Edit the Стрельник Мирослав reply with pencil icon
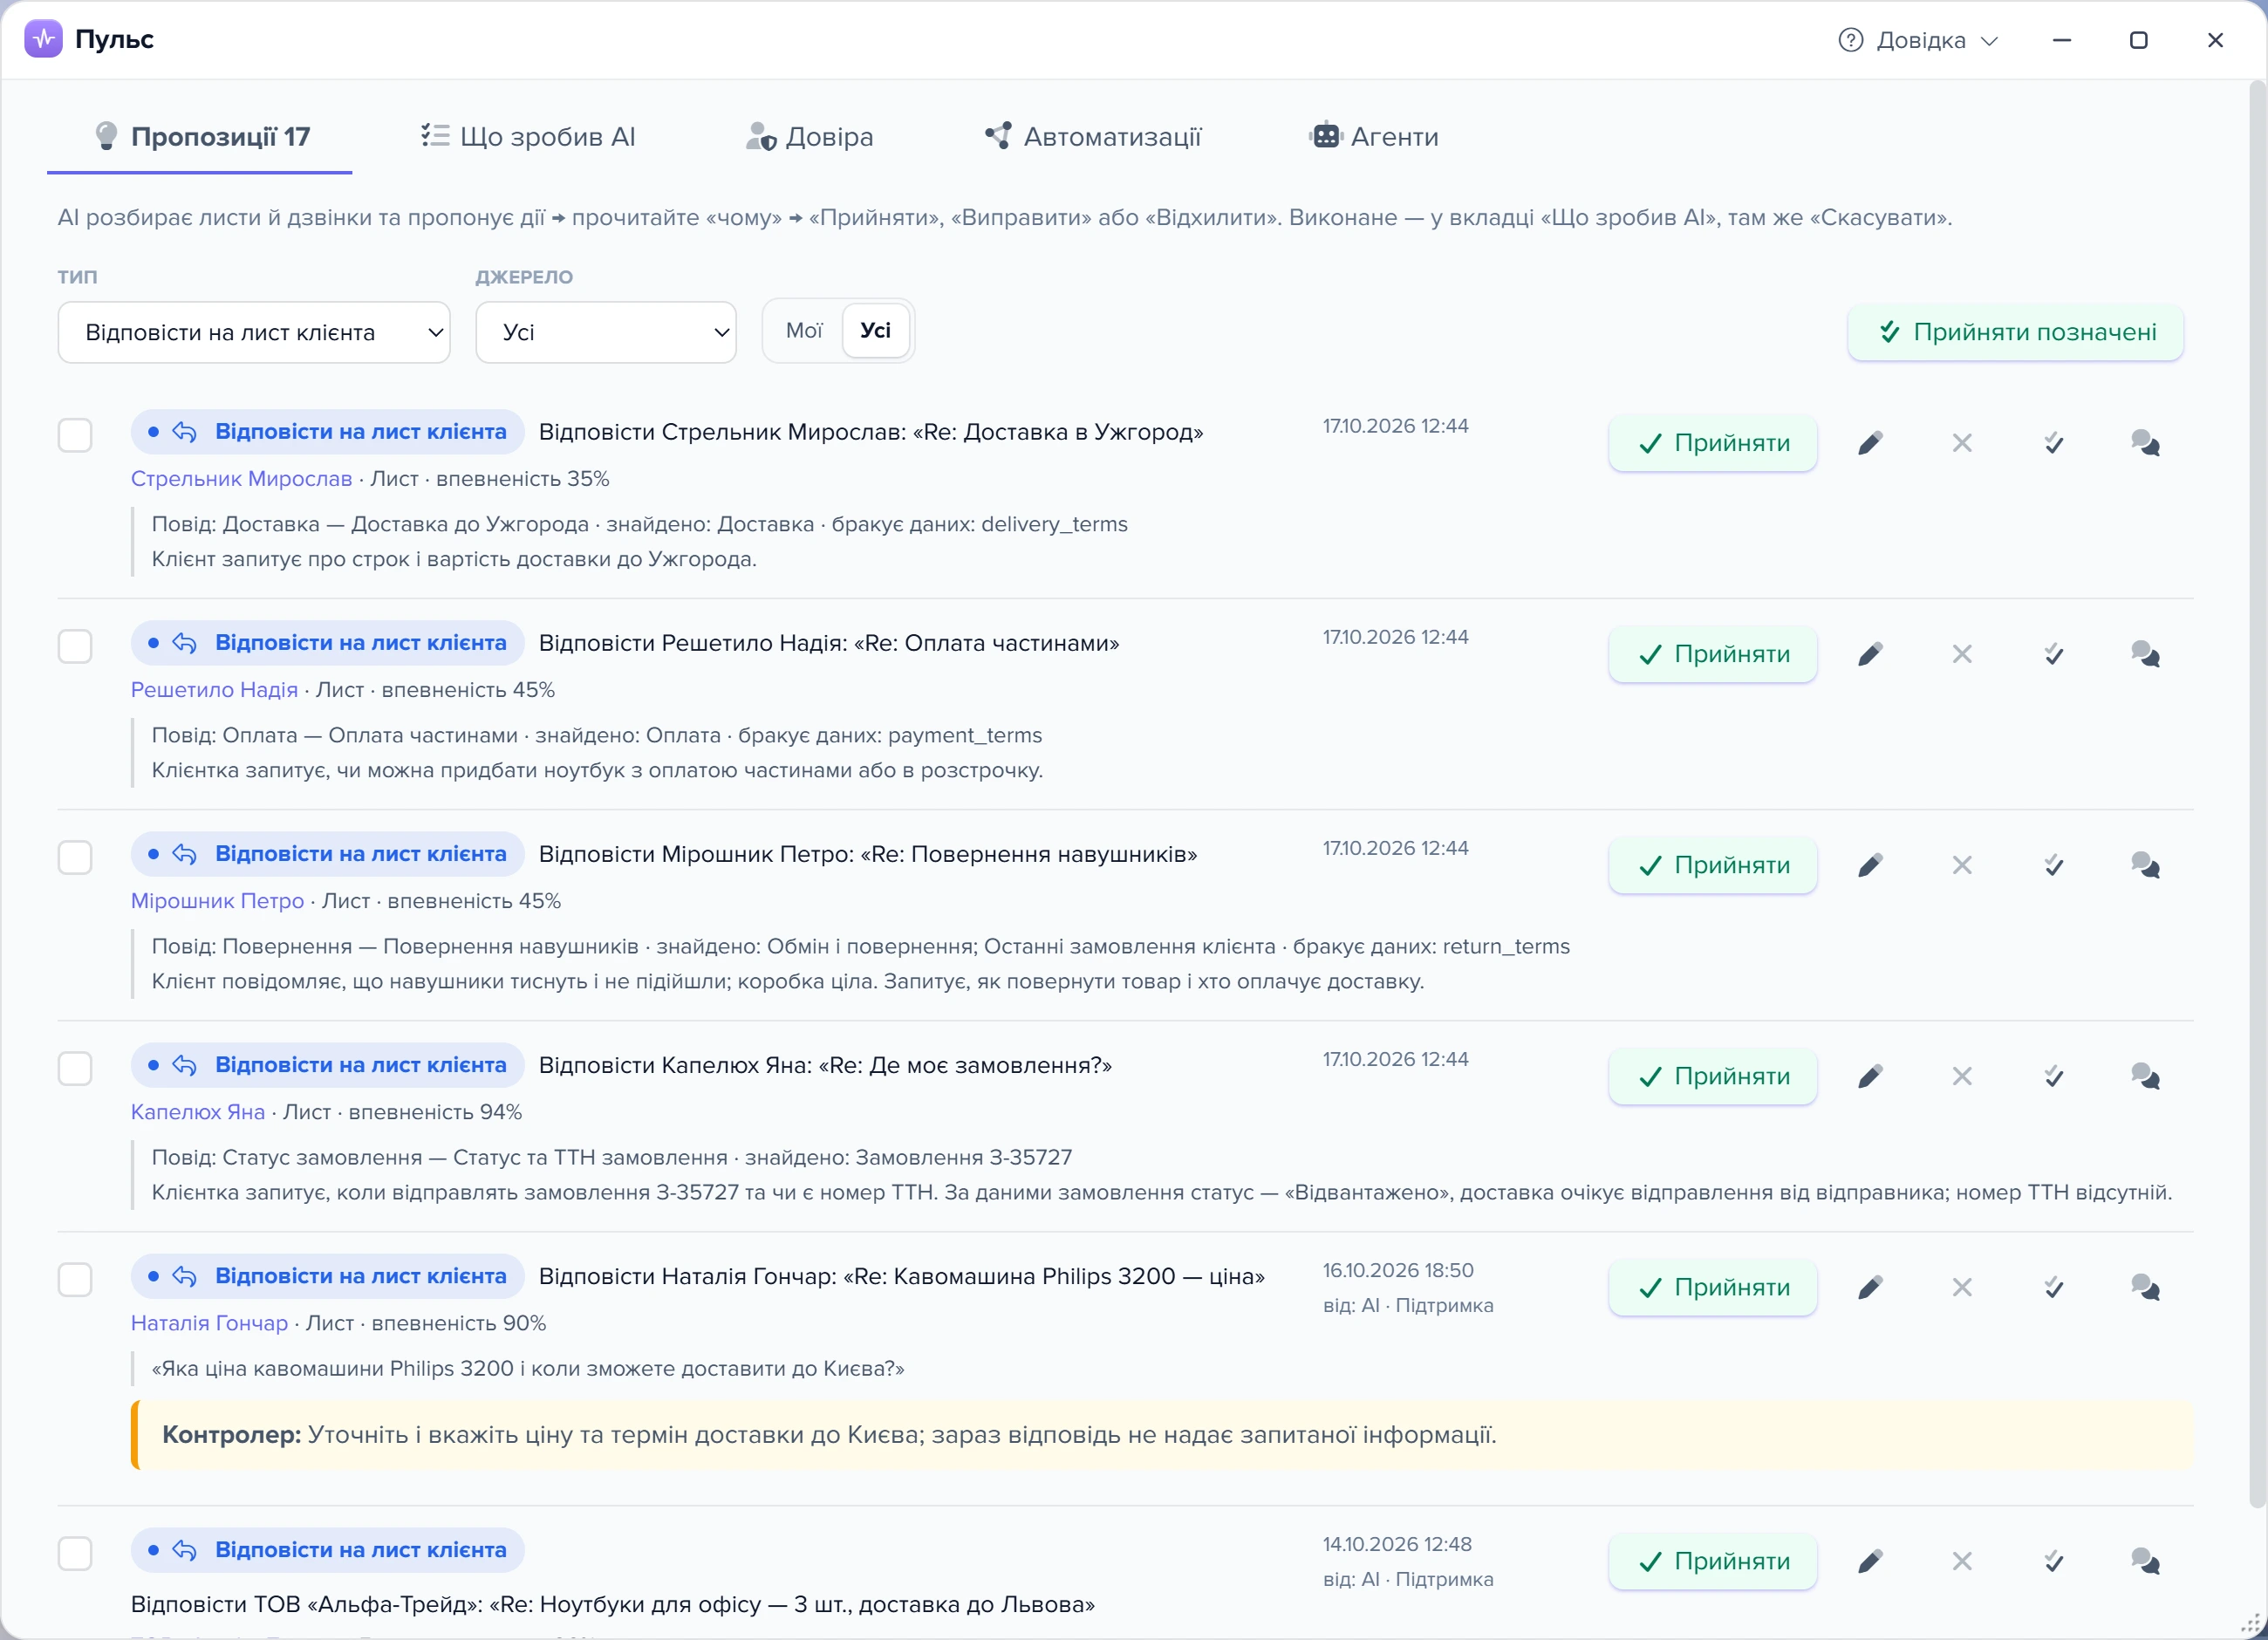This screenshot has height=1640, width=2268. coord(1870,443)
